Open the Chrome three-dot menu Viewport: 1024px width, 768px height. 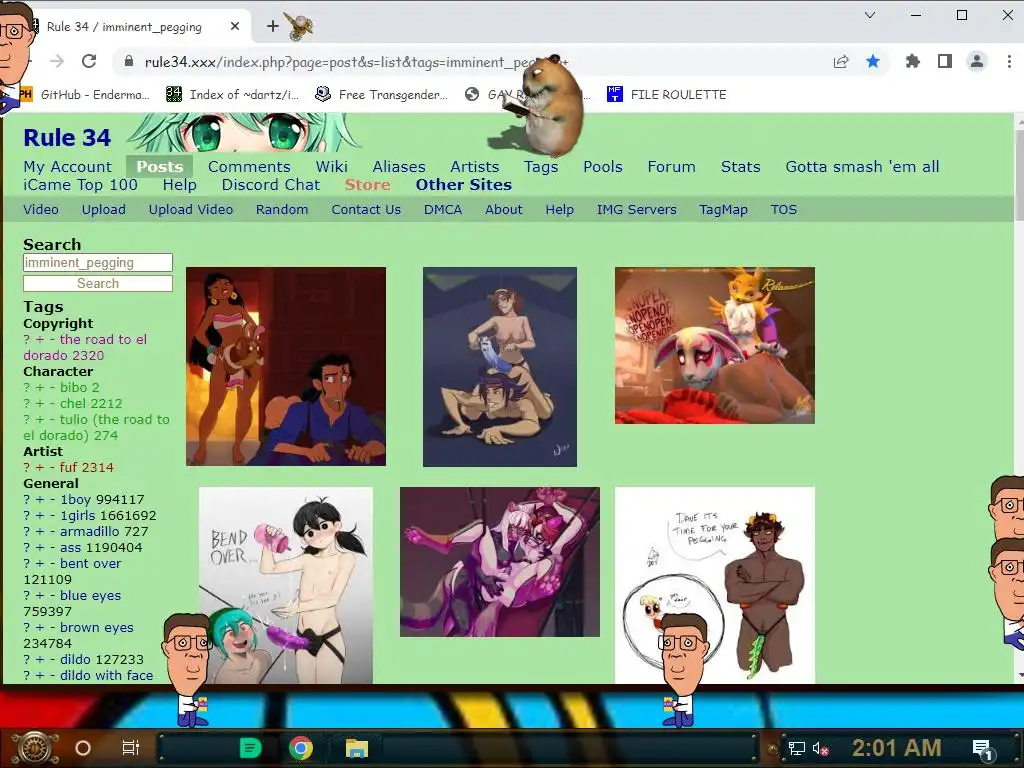[1009, 61]
